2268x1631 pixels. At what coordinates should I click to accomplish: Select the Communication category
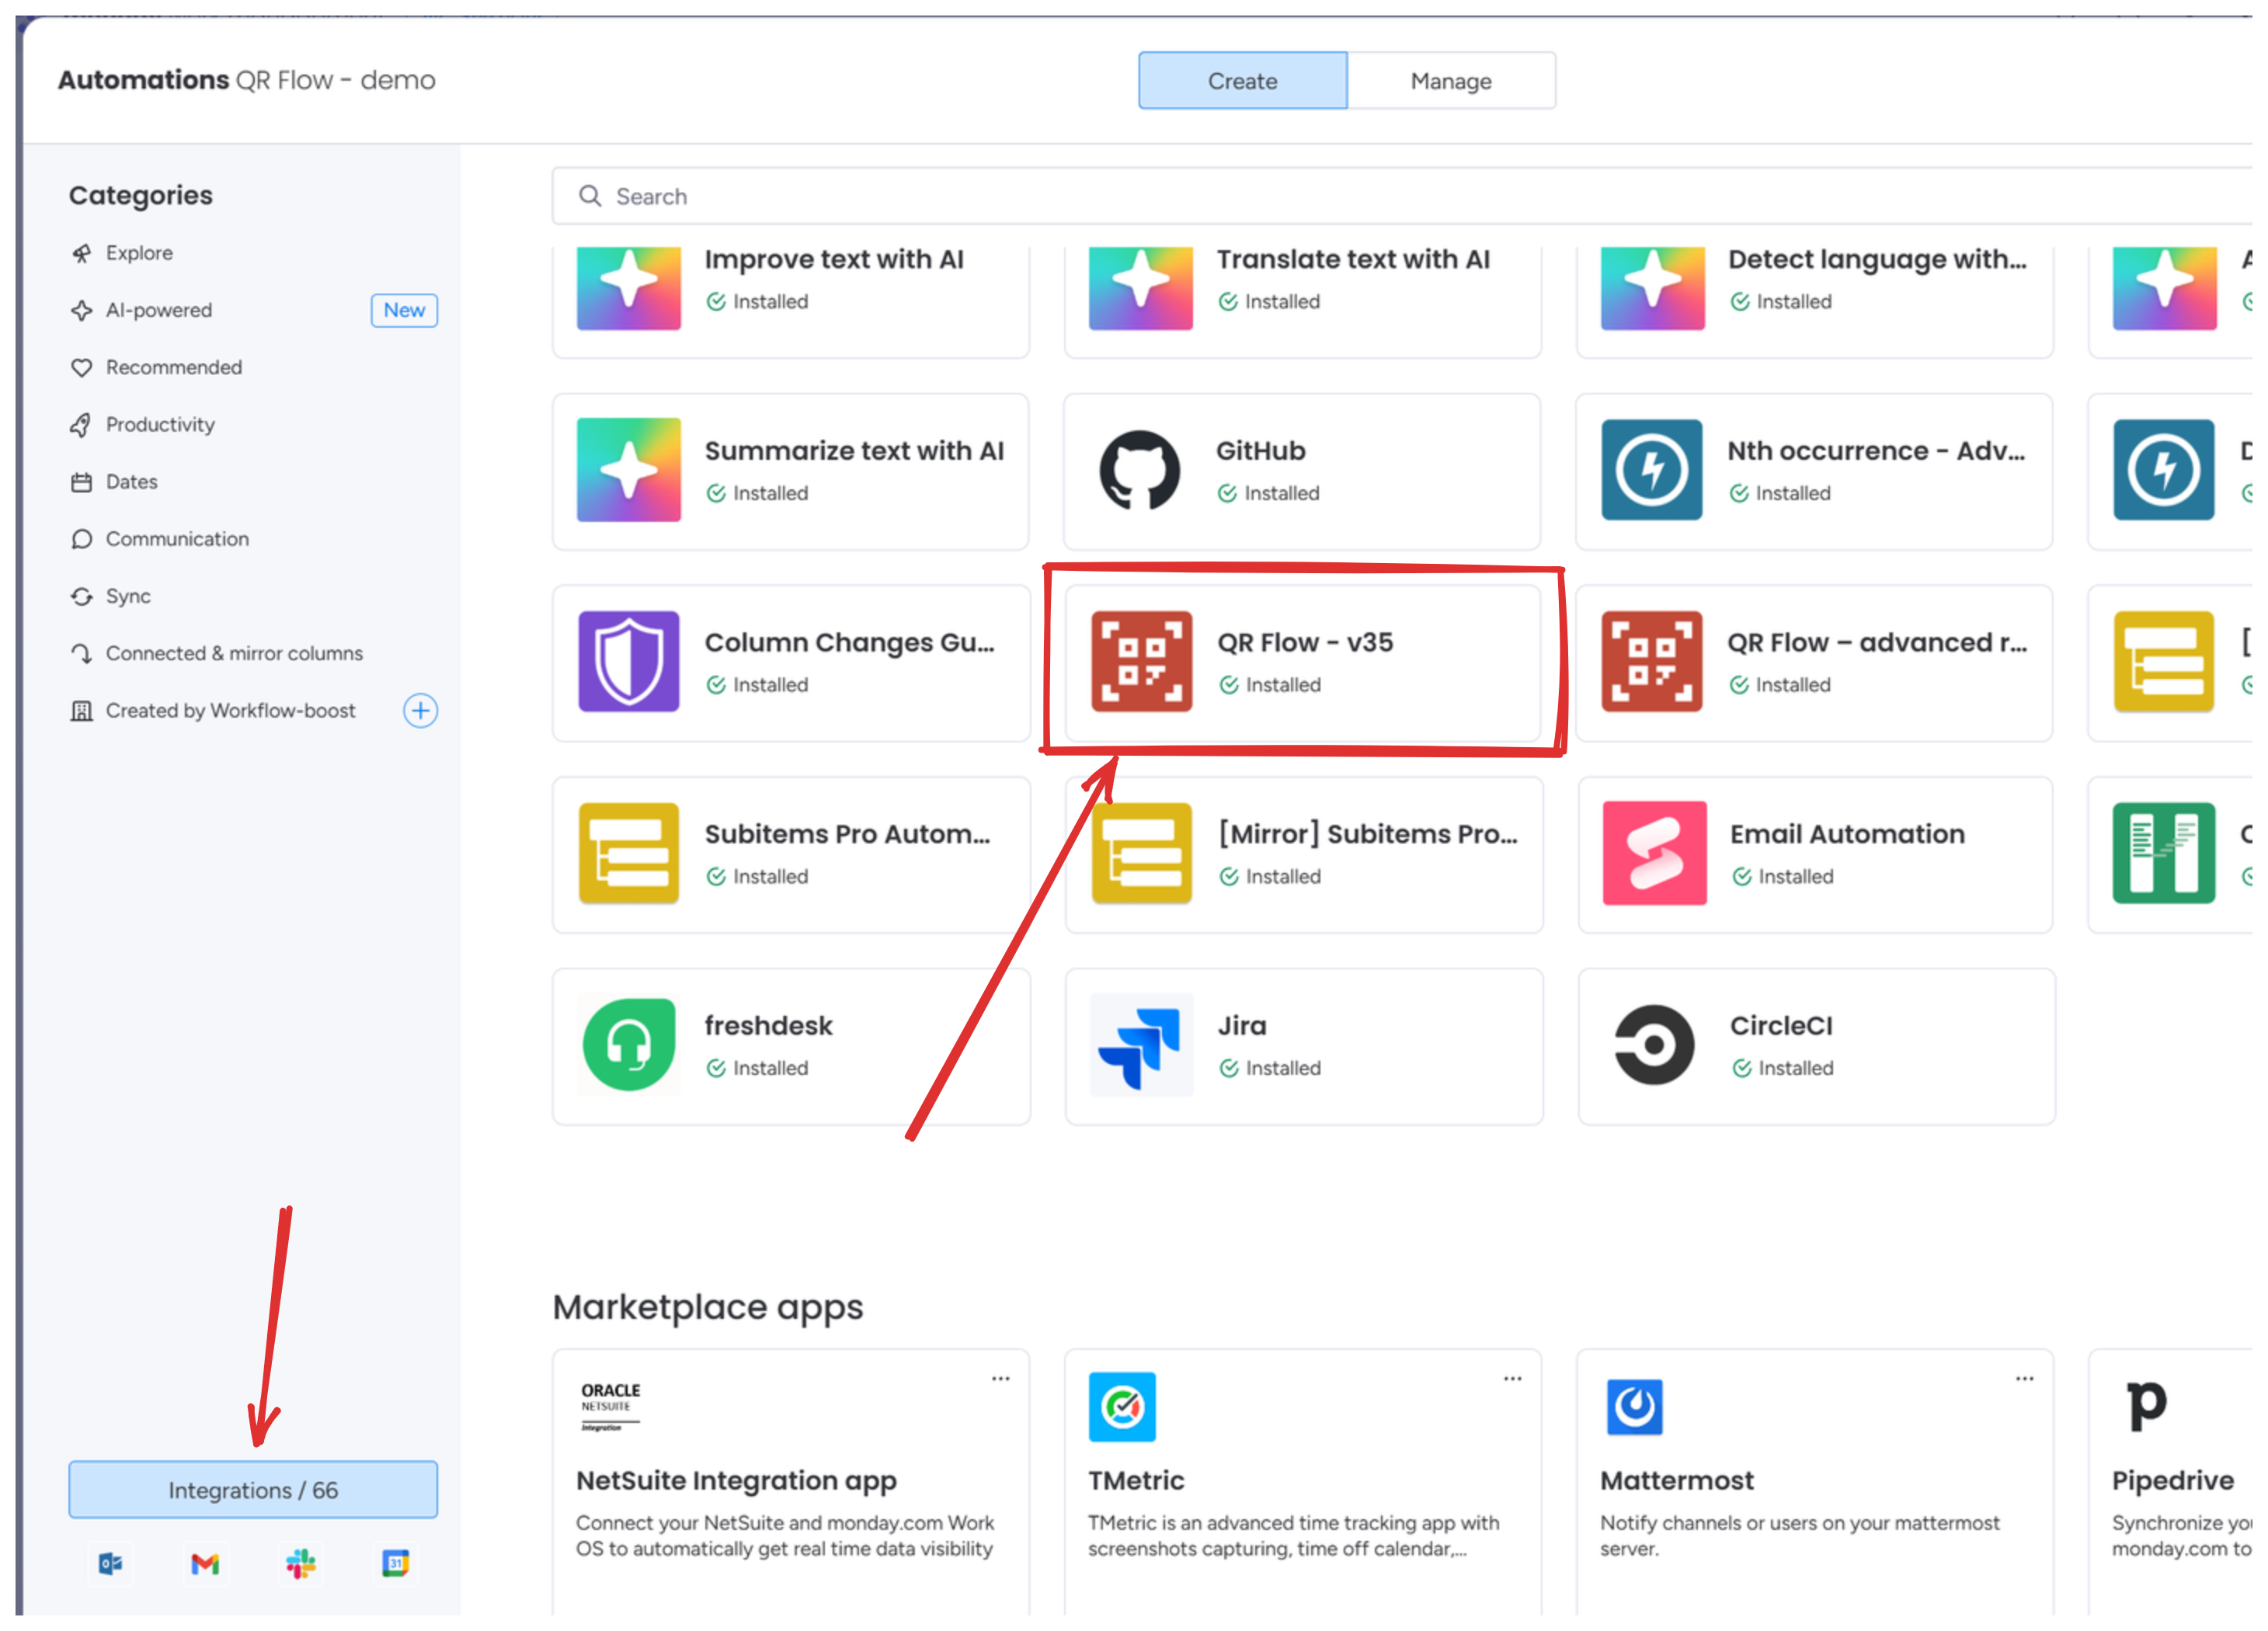tap(177, 539)
